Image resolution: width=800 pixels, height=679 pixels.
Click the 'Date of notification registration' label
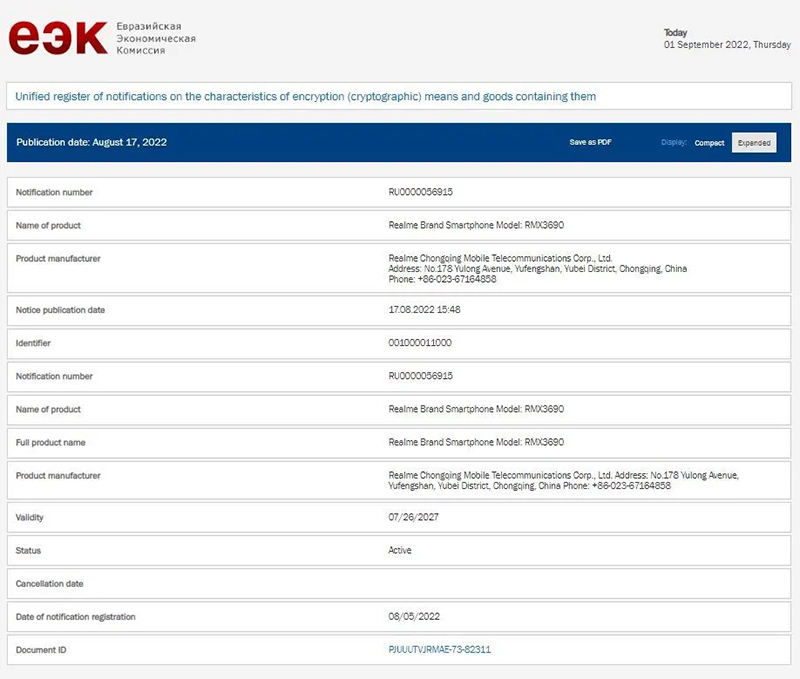click(76, 617)
